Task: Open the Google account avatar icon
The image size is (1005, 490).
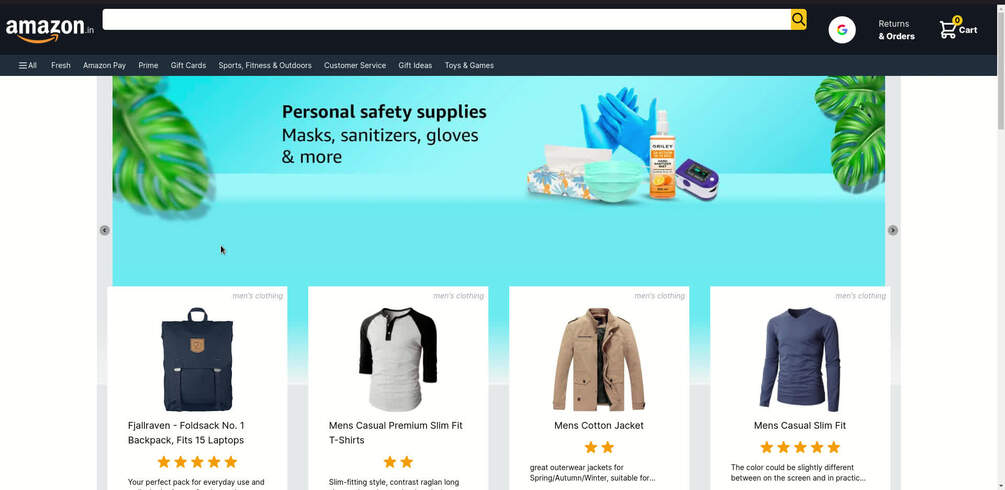Action: (842, 30)
